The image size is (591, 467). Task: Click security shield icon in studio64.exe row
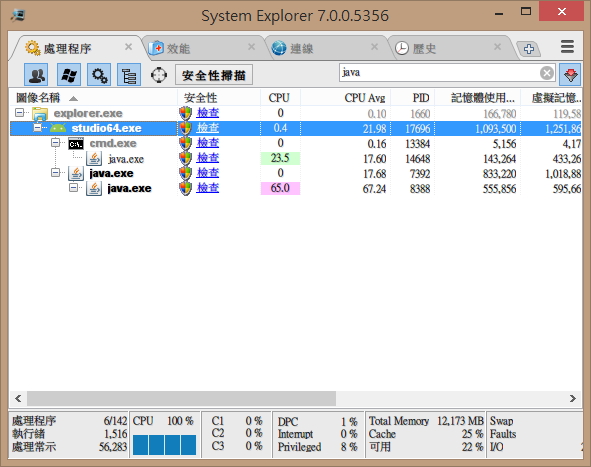pos(185,129)
